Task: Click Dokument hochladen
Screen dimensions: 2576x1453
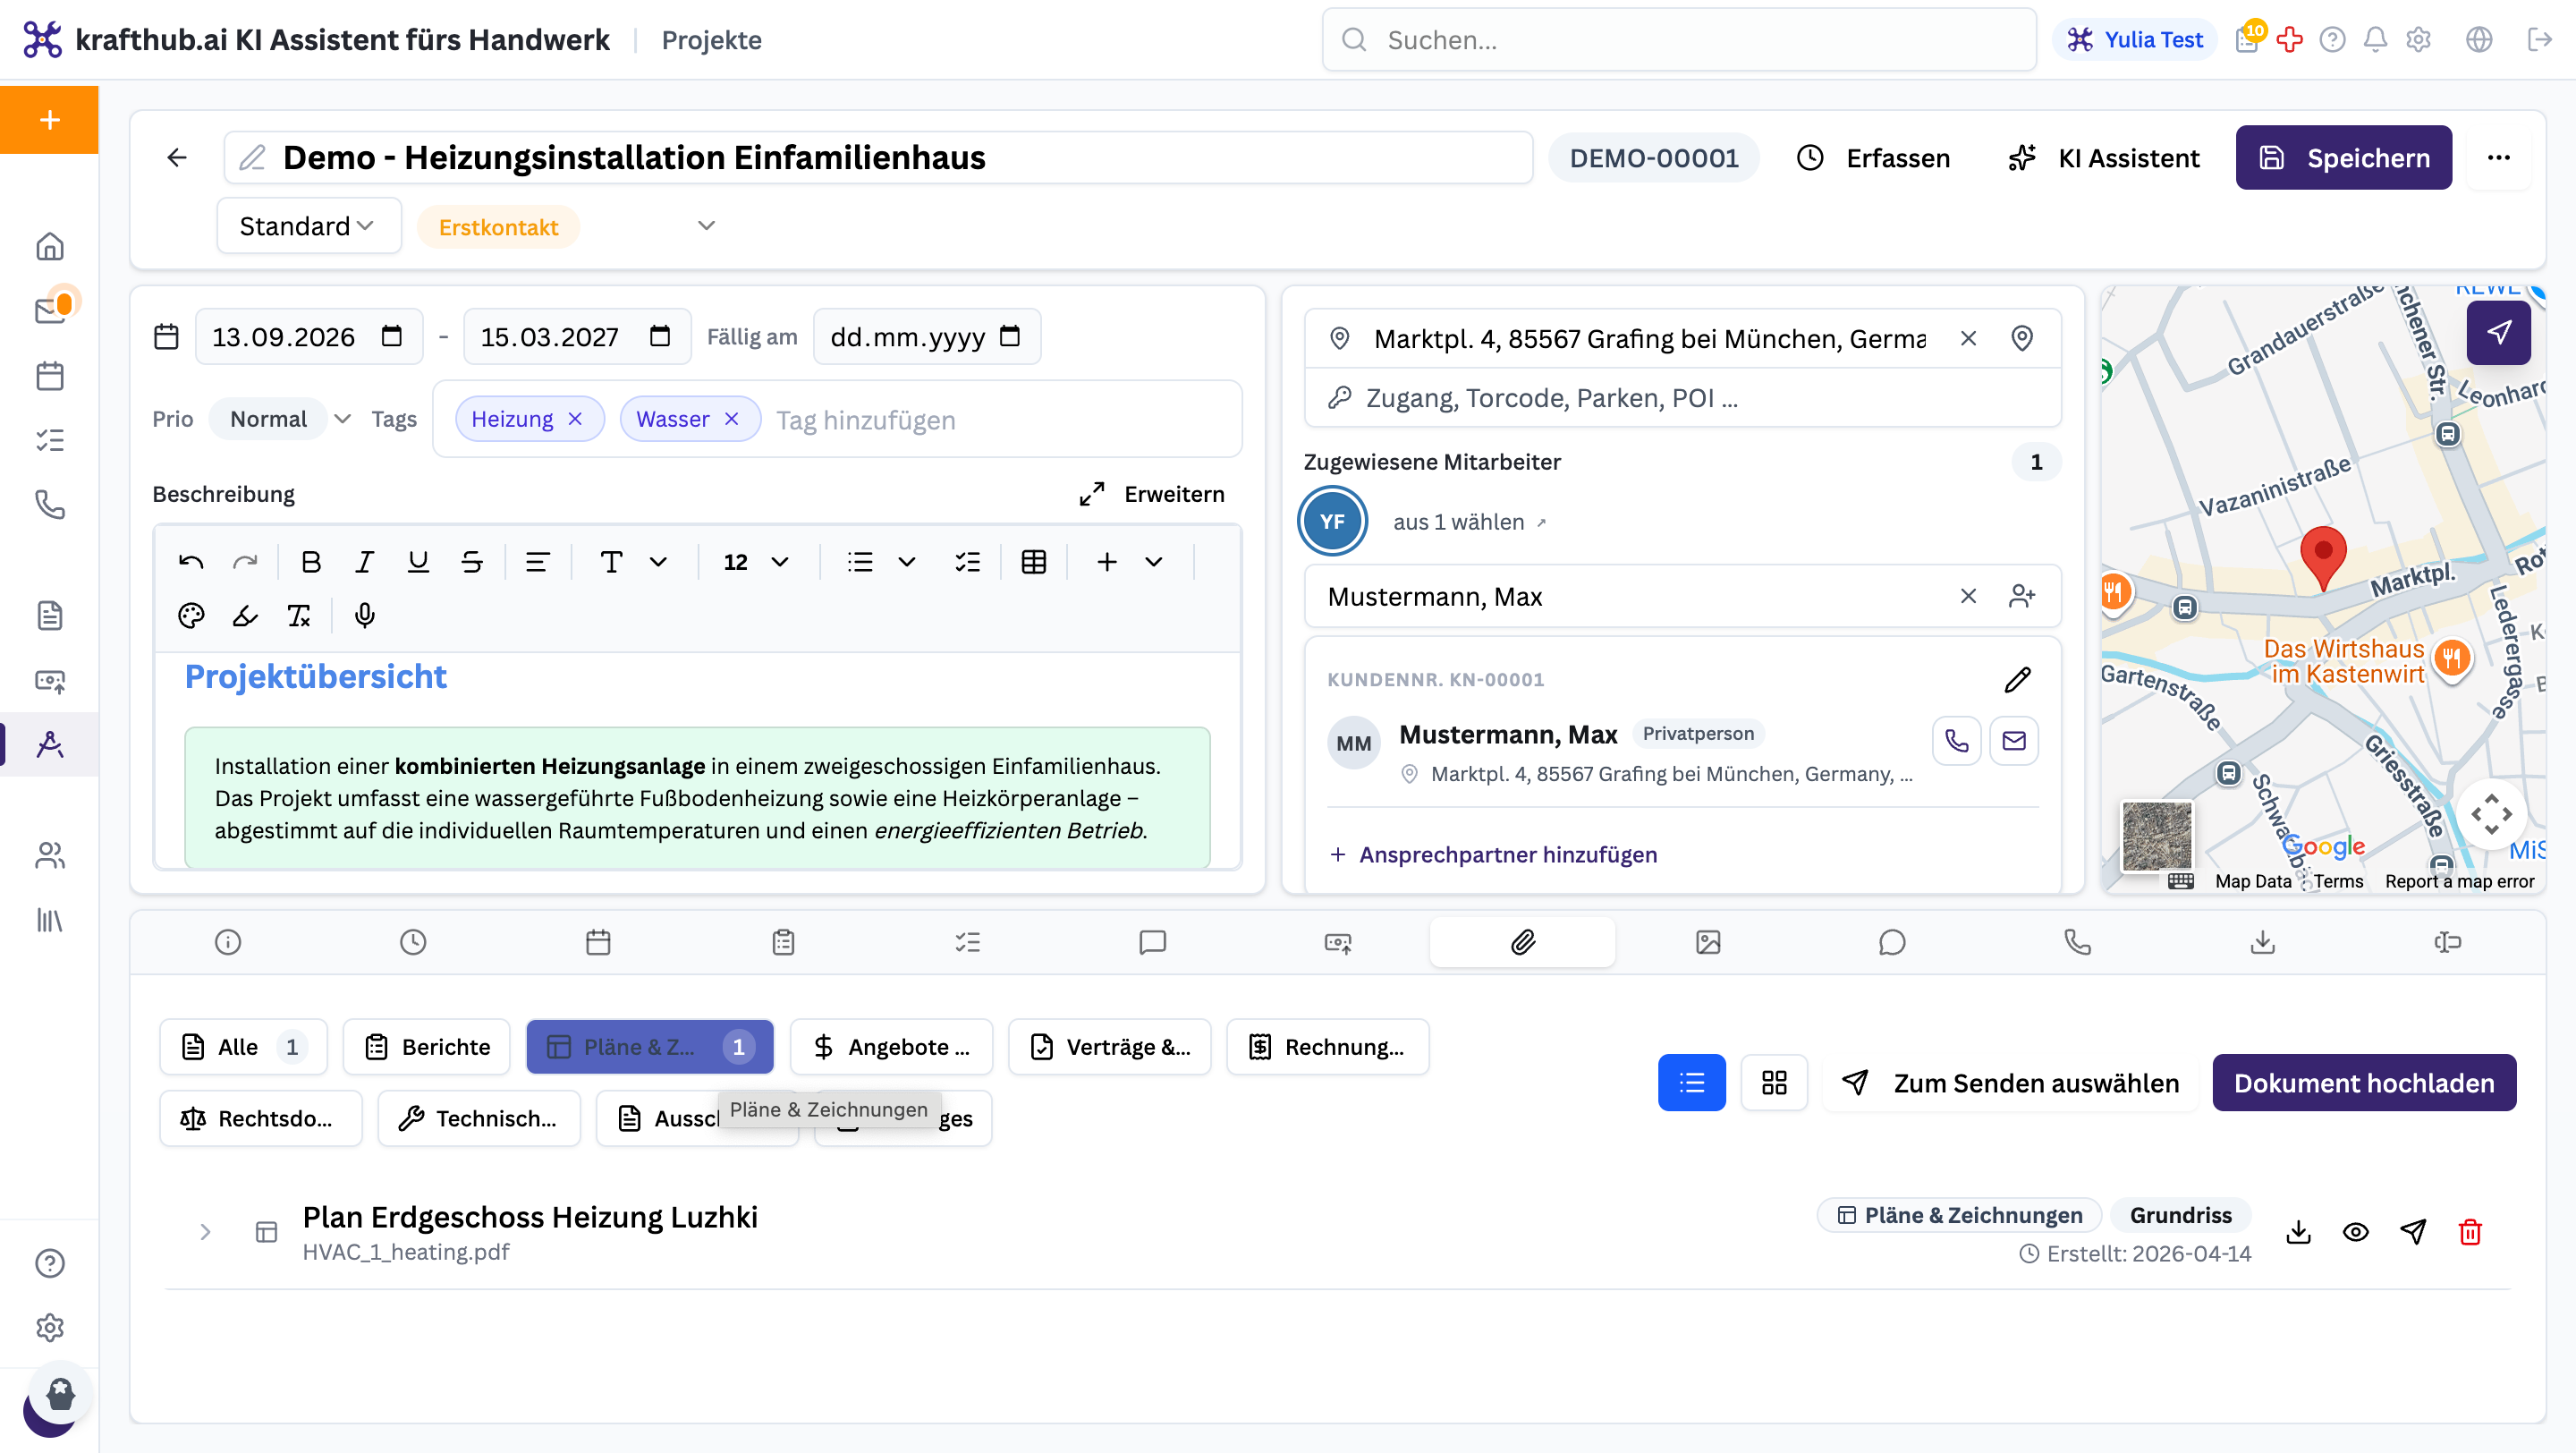Action: (x=2364, y=1083)
